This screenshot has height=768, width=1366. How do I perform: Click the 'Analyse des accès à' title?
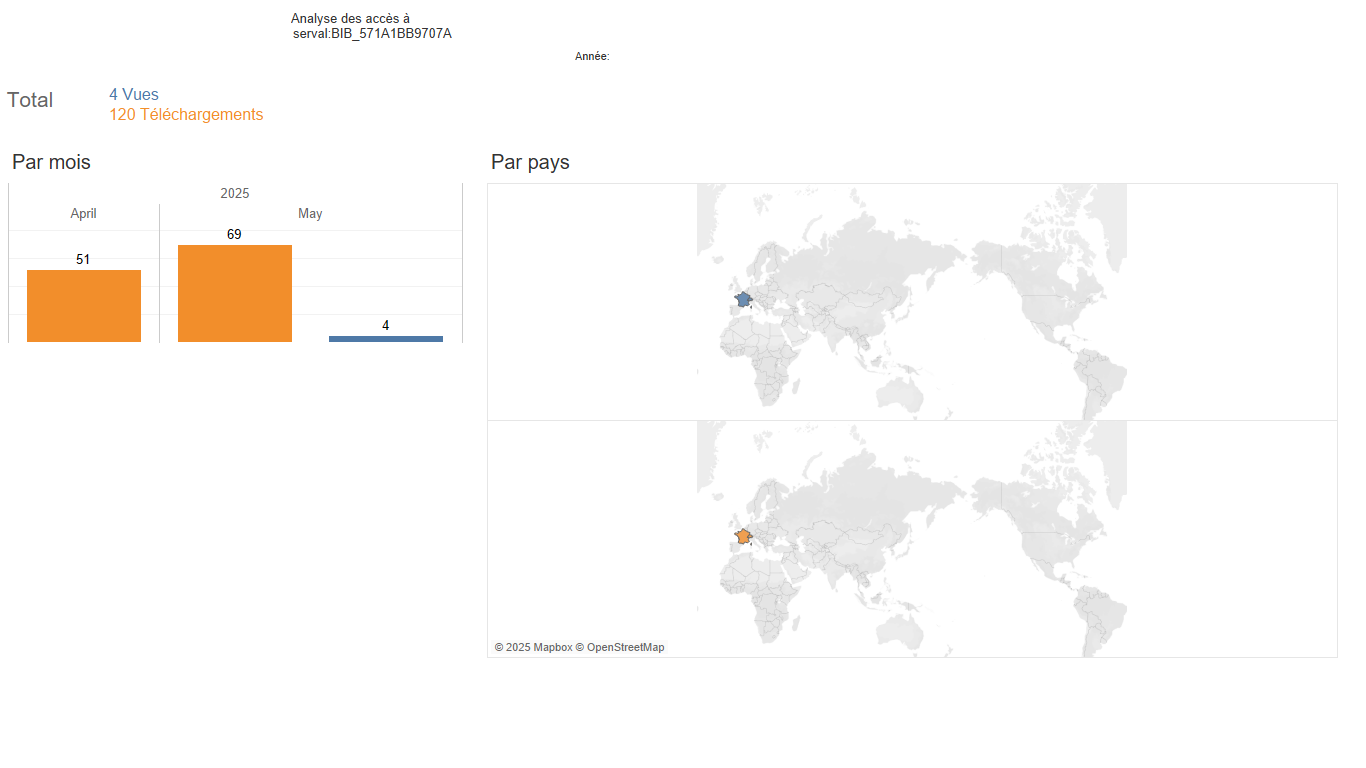click(350, 19)
